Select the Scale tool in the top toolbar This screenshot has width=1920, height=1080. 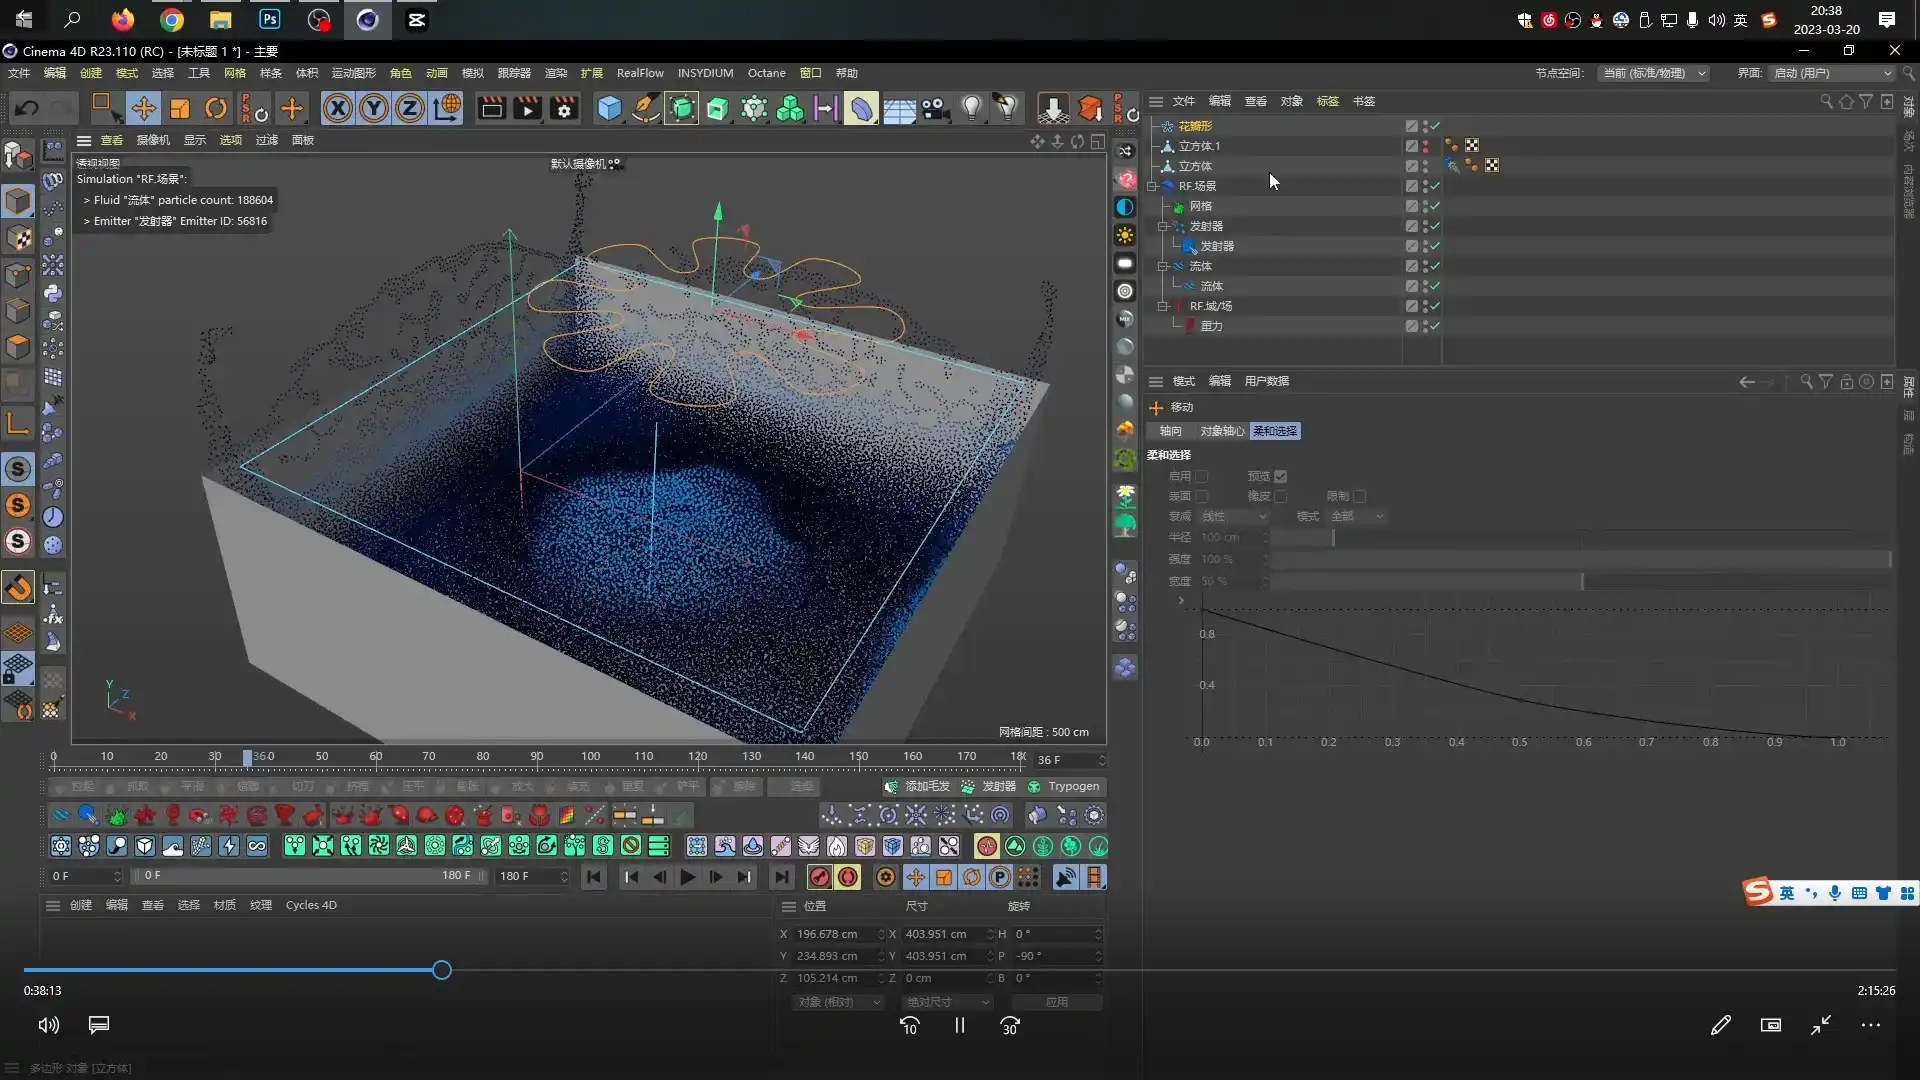click(179, 108)
